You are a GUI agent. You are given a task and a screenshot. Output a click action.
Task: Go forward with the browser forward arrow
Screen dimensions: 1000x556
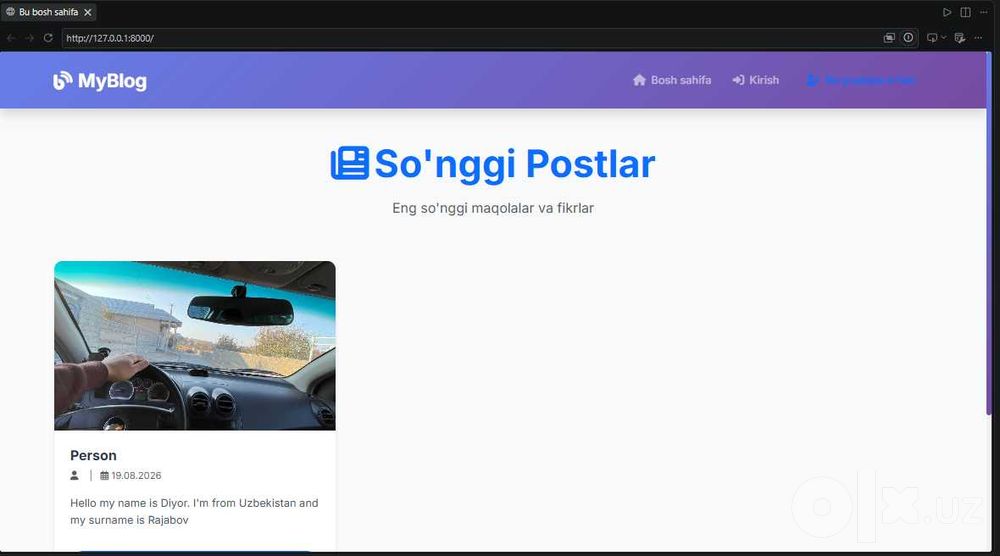click(29, 38)
